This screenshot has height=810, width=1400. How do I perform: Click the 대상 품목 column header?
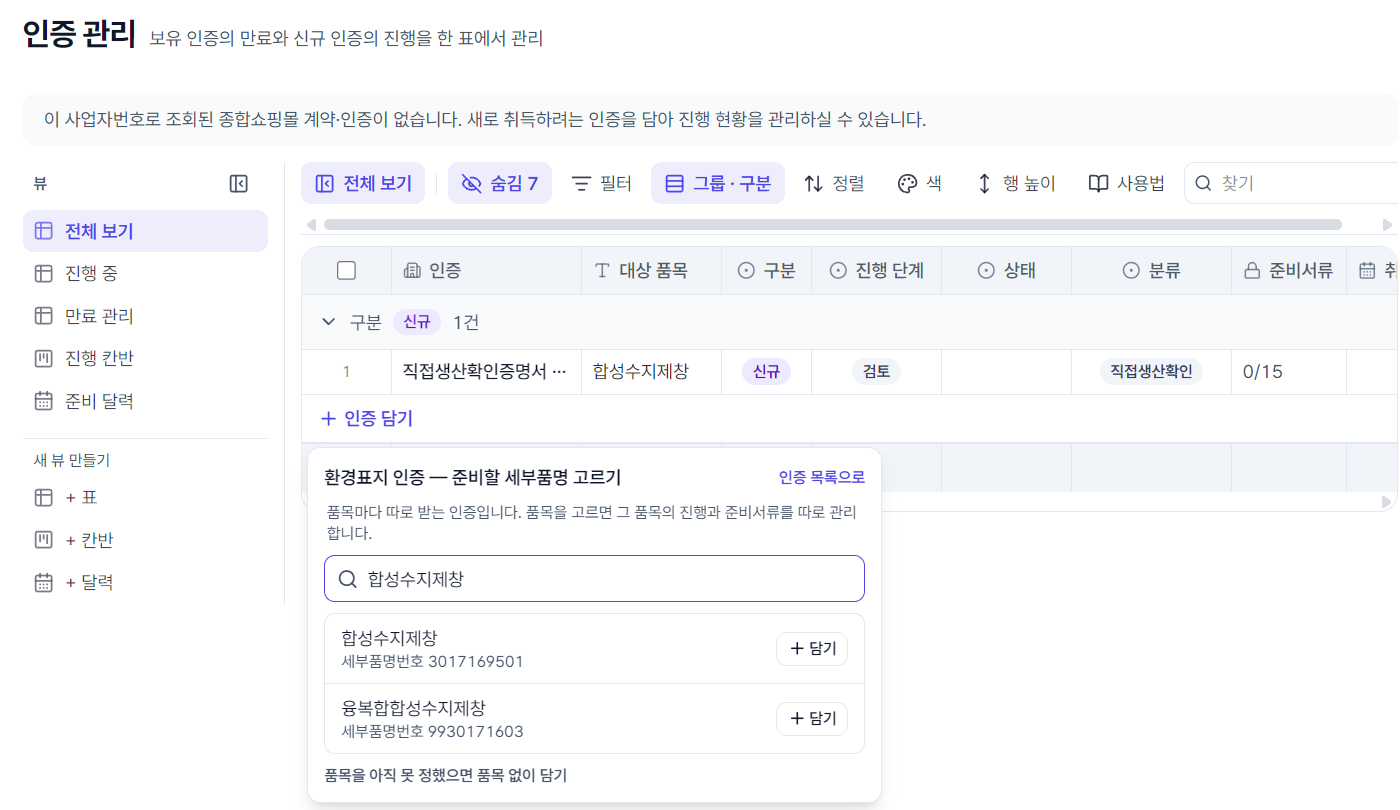tap(652, 270)
